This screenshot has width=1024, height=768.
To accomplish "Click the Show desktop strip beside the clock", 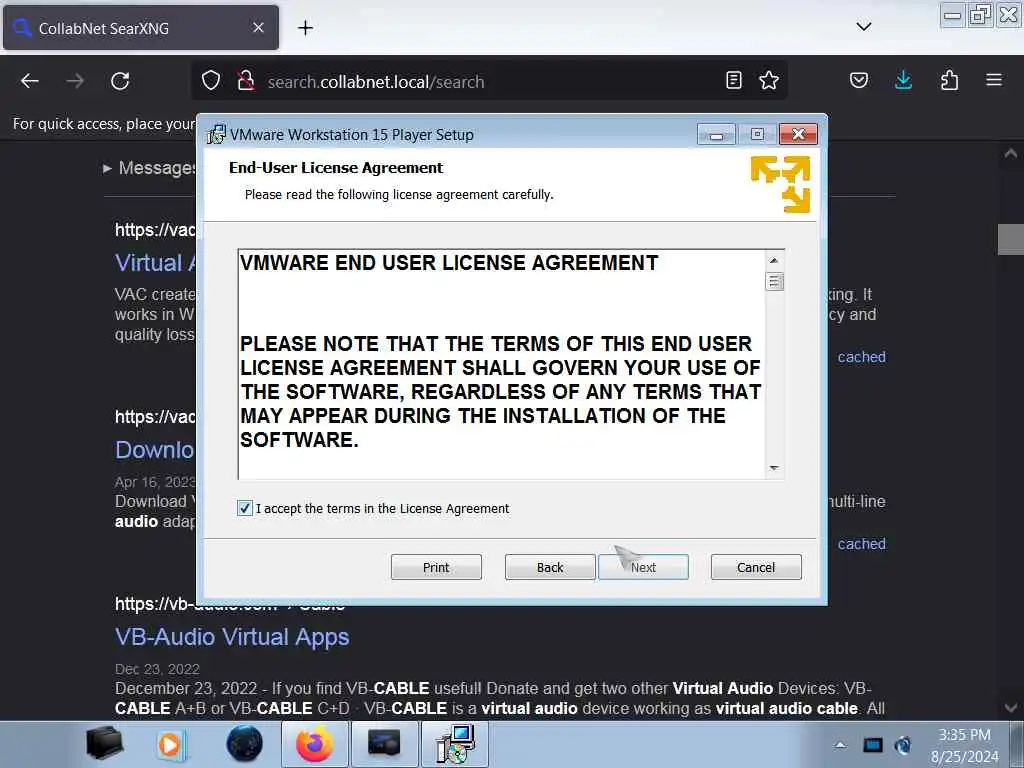I will (1017, 744).
